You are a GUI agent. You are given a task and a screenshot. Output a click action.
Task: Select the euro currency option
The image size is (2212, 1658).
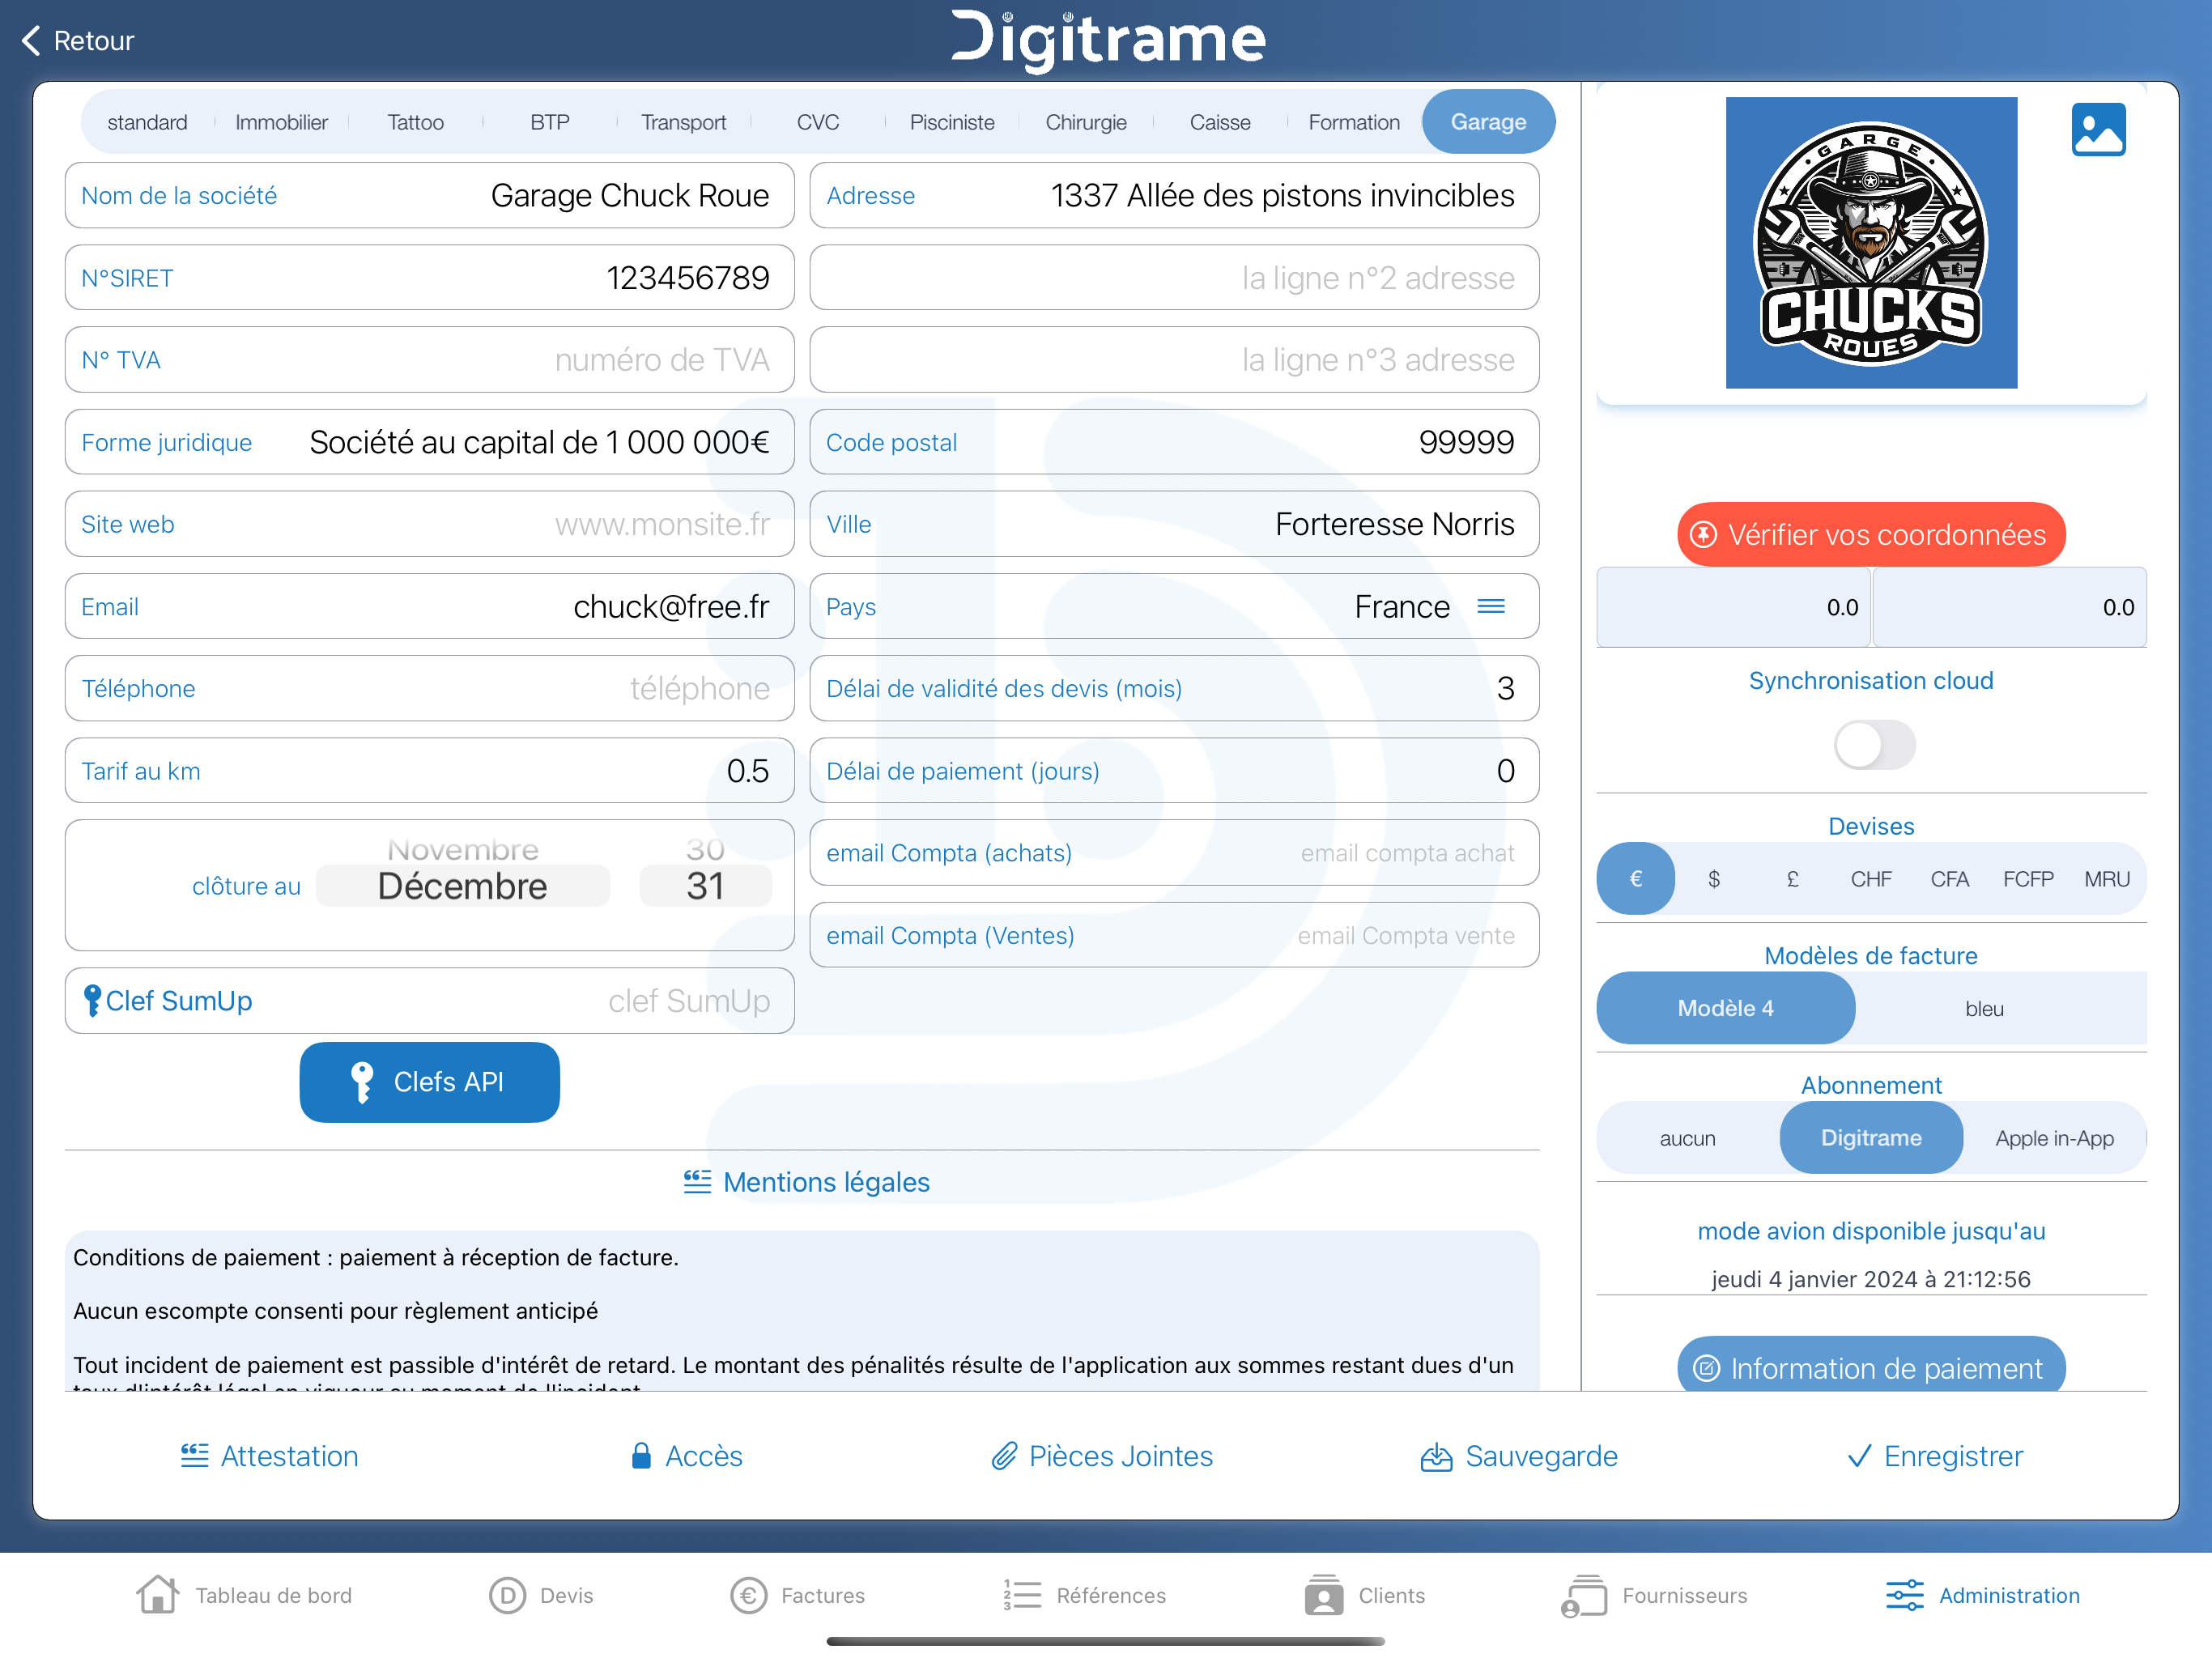(1635, 879)
